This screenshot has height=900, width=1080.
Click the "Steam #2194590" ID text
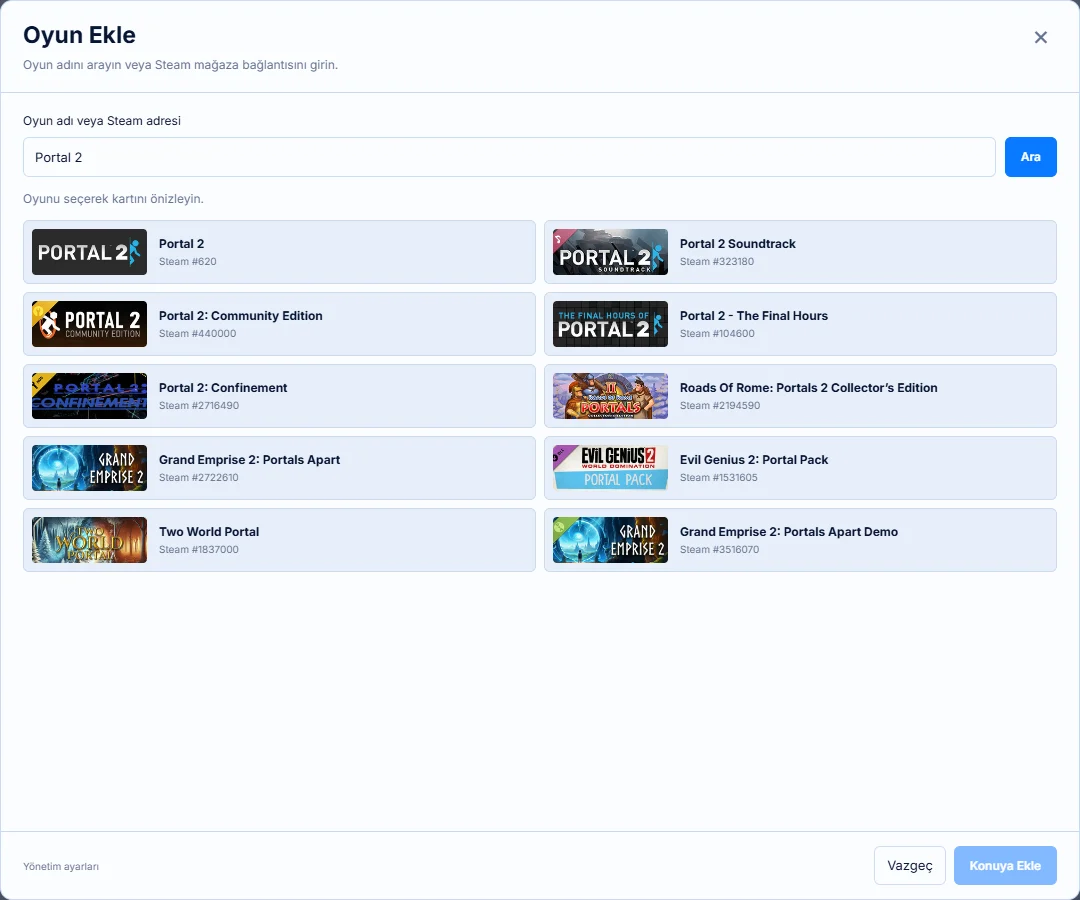tap(720, 406)
